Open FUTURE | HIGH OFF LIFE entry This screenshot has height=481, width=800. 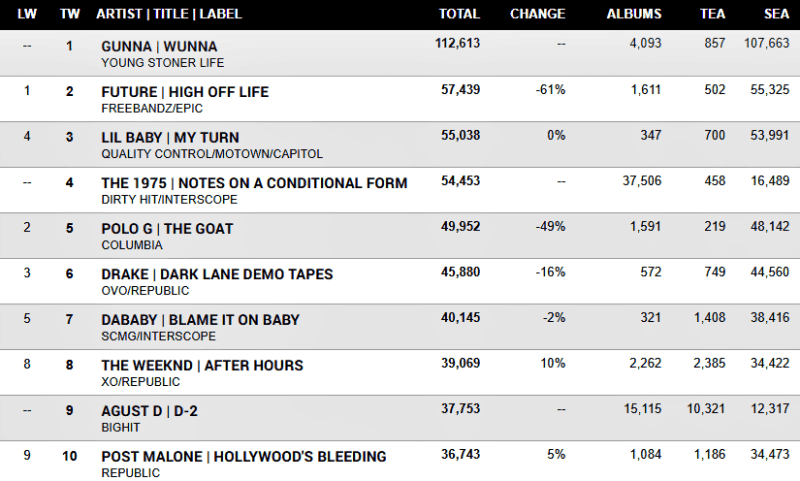pos(185,92)
